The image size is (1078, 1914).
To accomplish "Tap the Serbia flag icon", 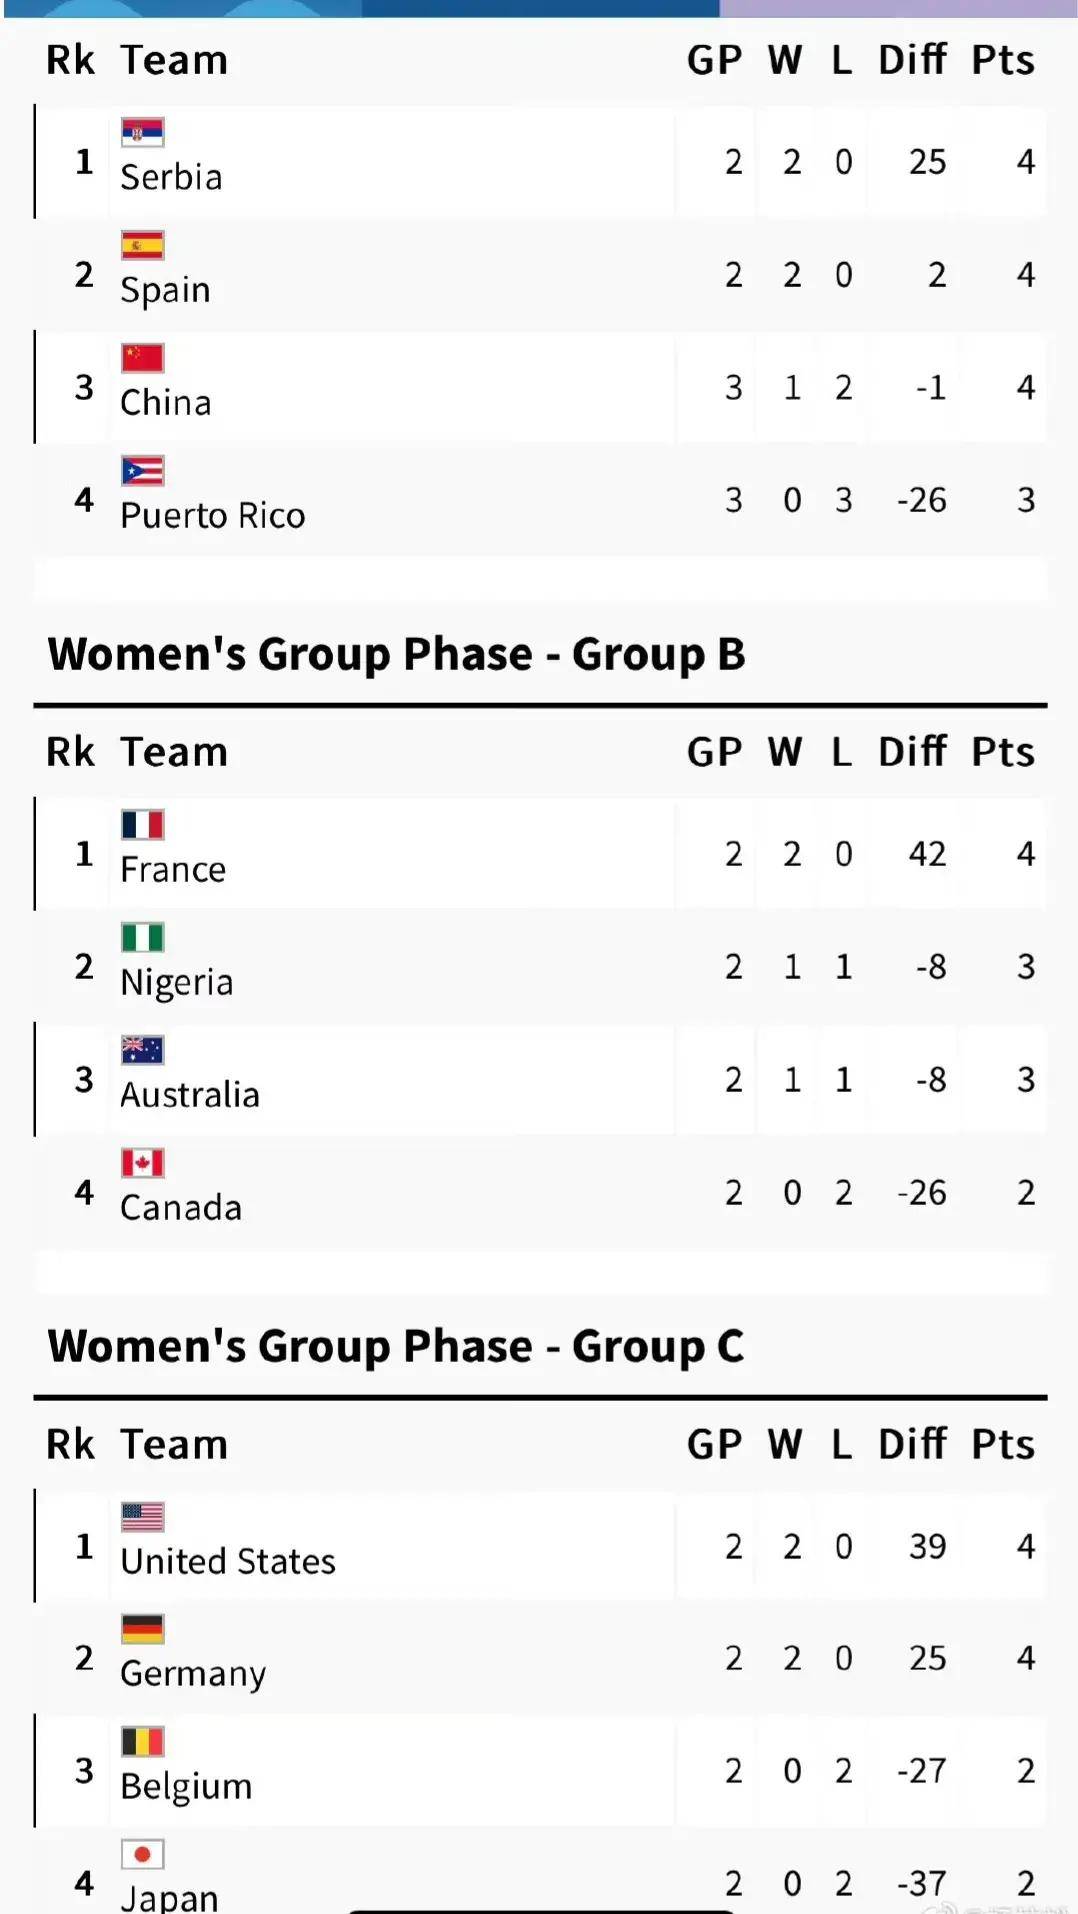I will pyautogui.click(x=142, y=132).
